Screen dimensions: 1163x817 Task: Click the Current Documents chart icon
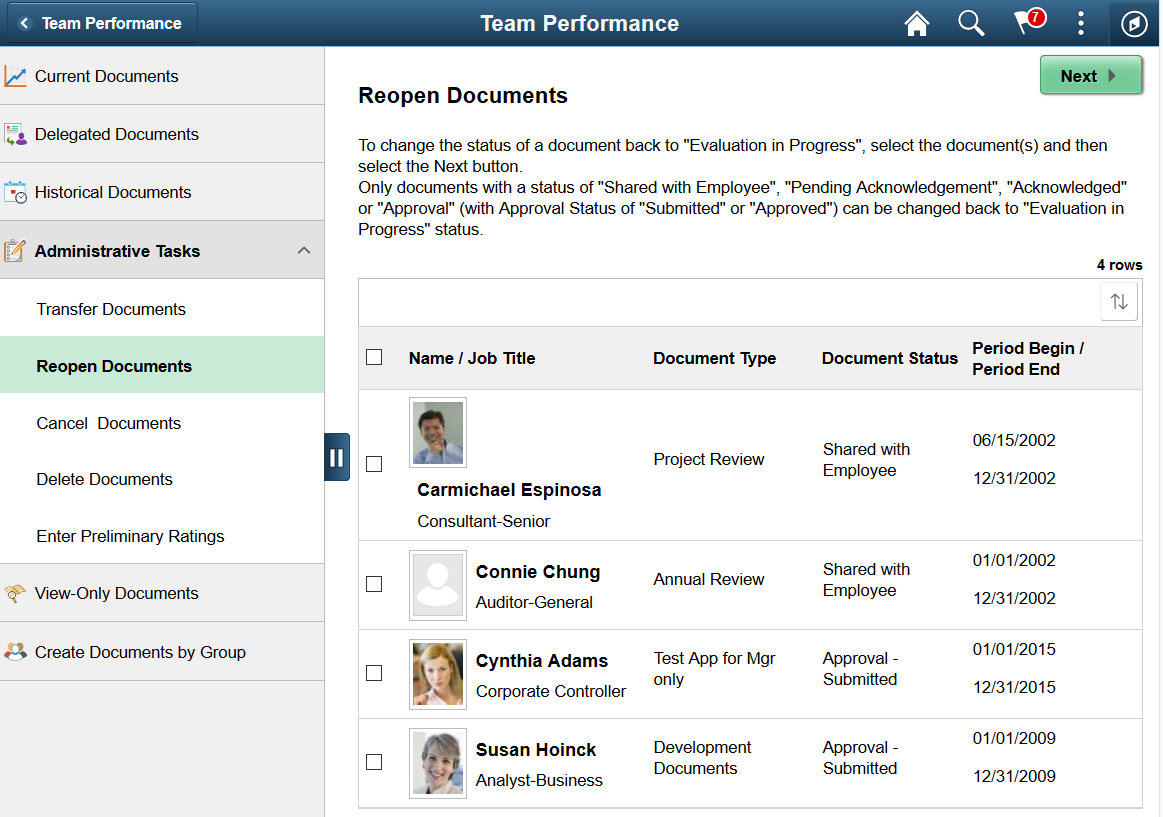15,76
